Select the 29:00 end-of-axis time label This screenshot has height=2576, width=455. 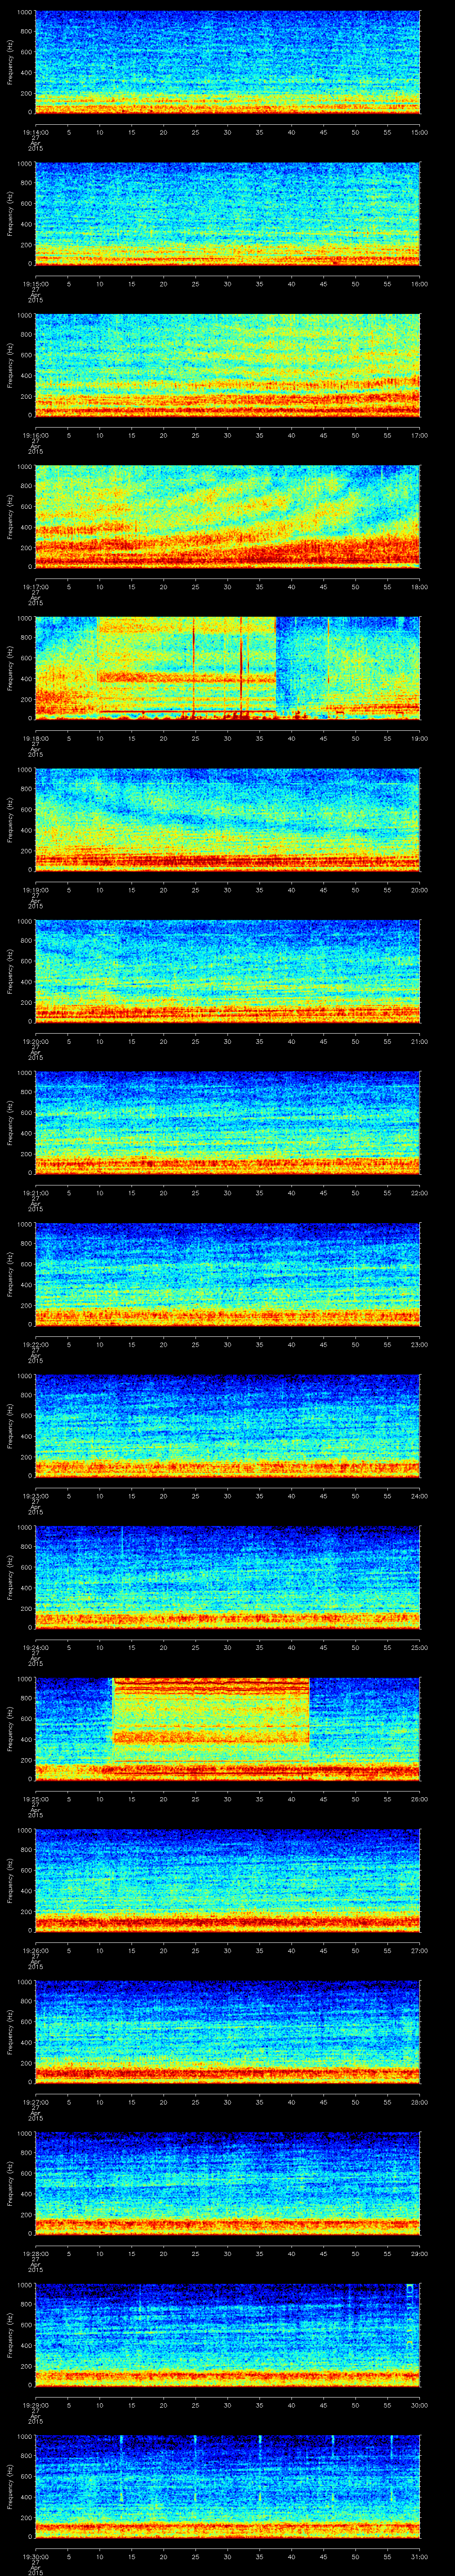click(x=420, y=2254)
